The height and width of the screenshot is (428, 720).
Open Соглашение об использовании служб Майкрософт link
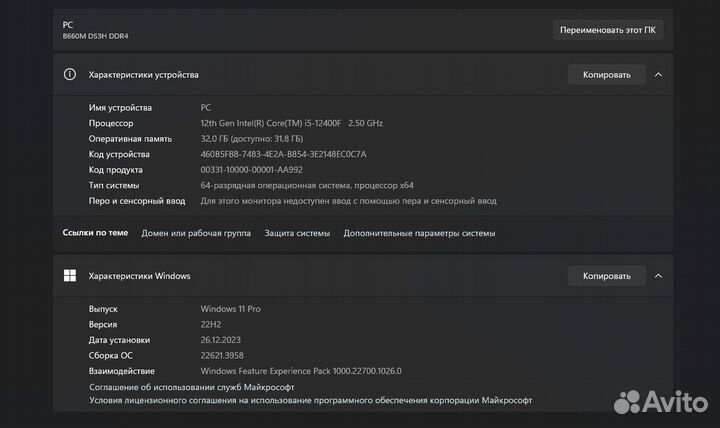191,387
